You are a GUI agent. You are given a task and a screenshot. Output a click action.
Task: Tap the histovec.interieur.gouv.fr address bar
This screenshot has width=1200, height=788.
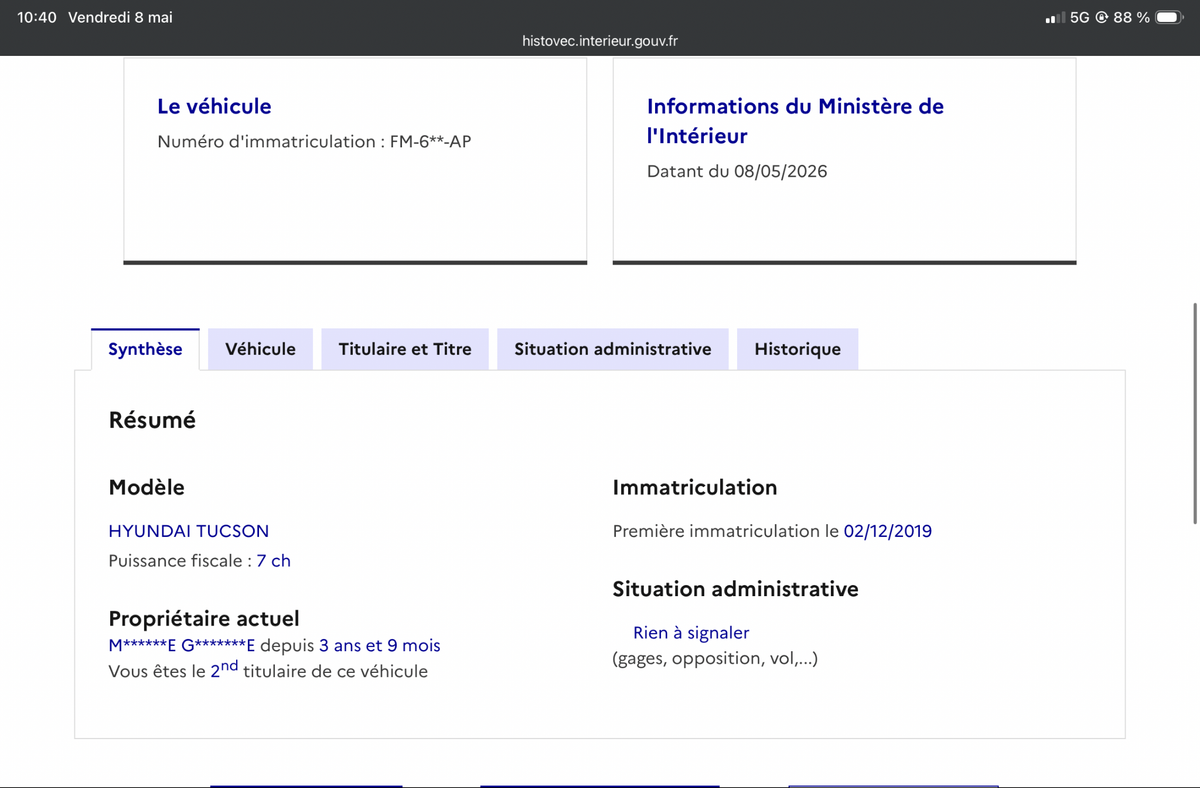click(600, 41)
